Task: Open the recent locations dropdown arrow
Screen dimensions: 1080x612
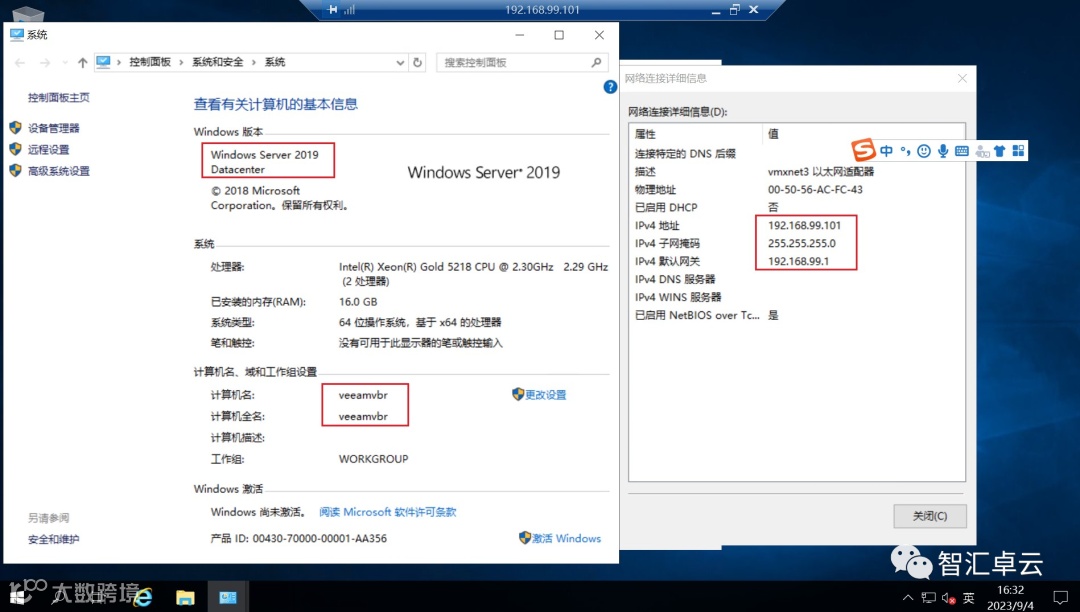Action: (x=65, y=63)
